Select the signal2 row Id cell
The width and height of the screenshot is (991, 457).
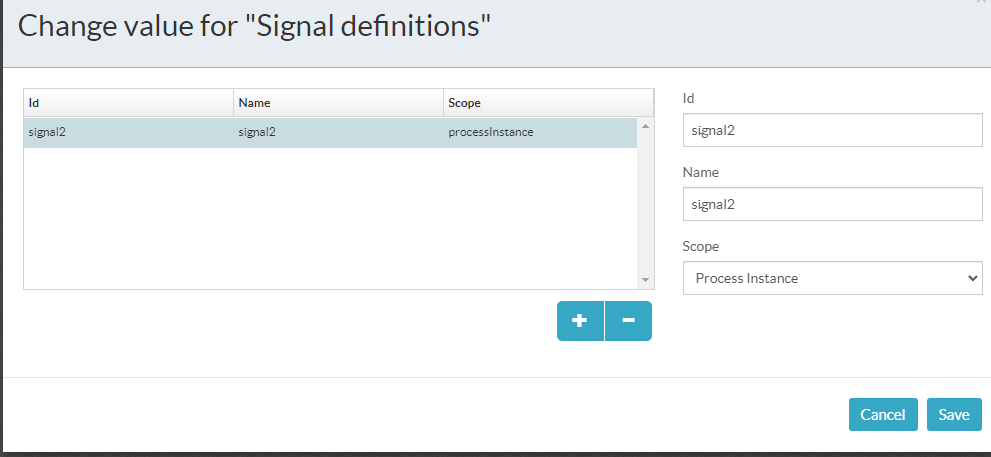point(128,132)
